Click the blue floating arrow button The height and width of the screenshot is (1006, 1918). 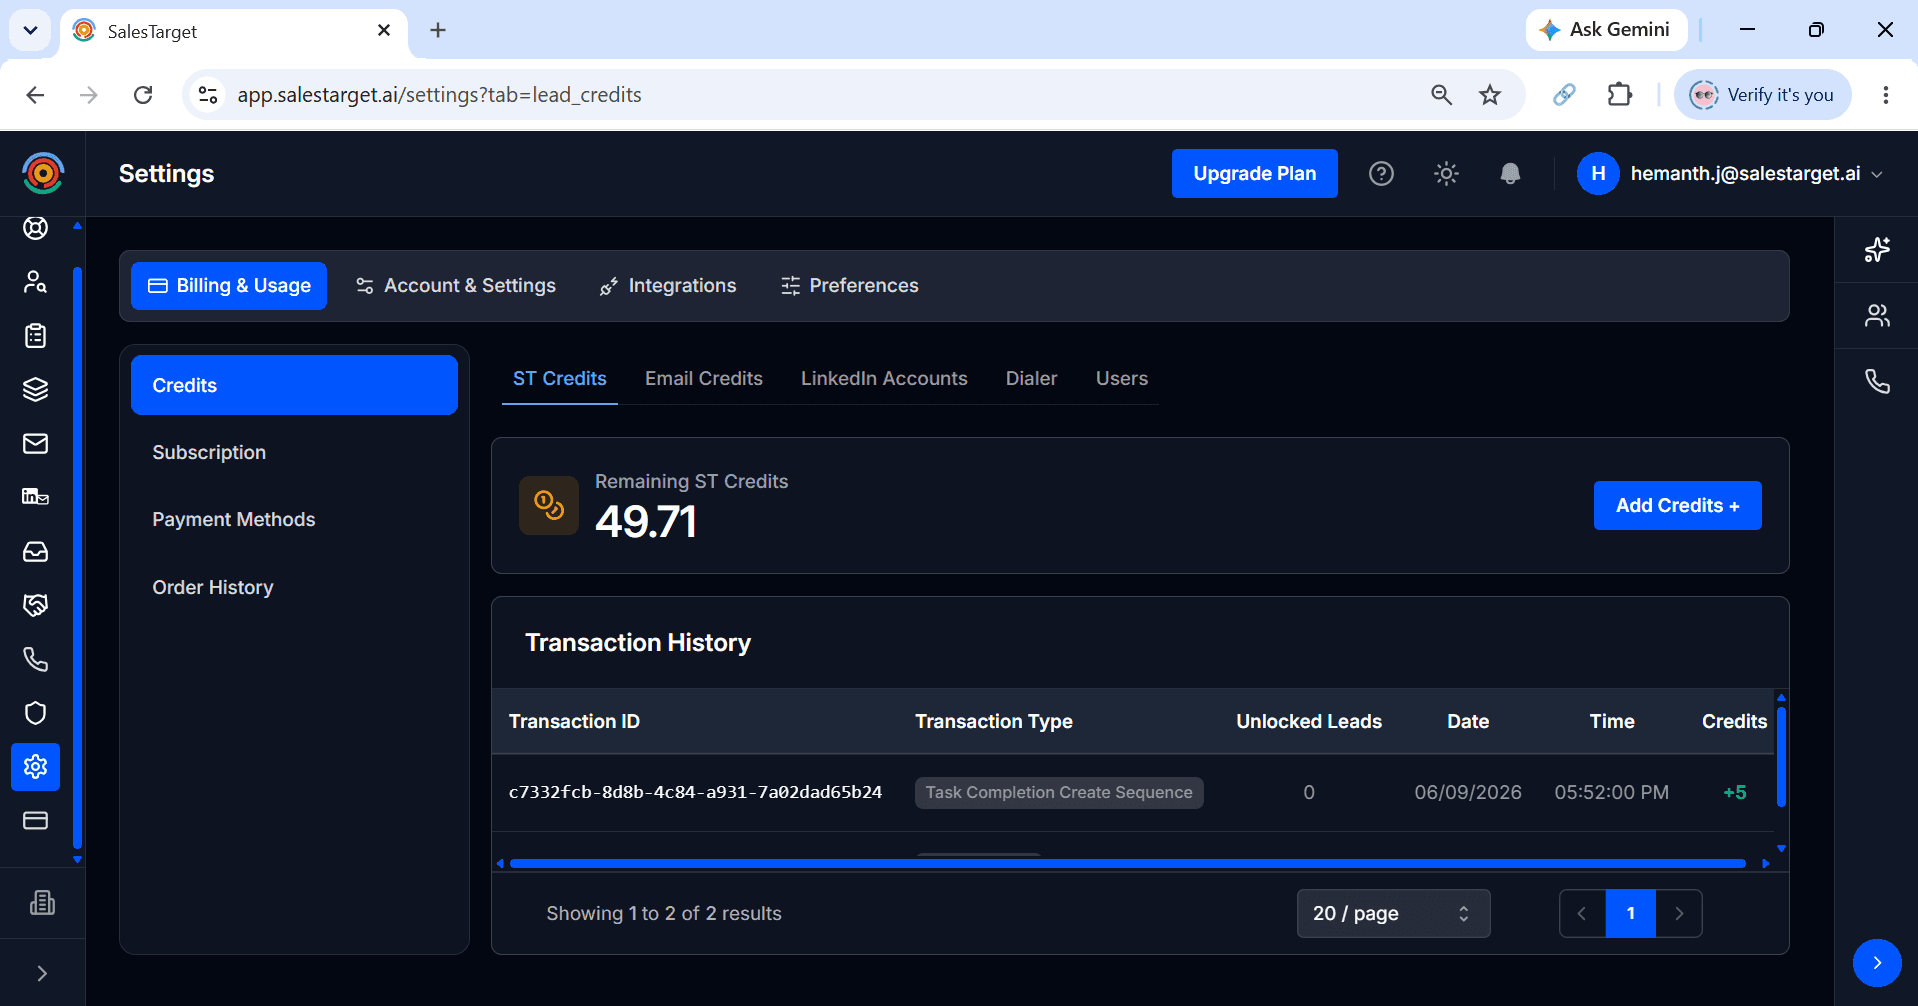point(1877,963)
